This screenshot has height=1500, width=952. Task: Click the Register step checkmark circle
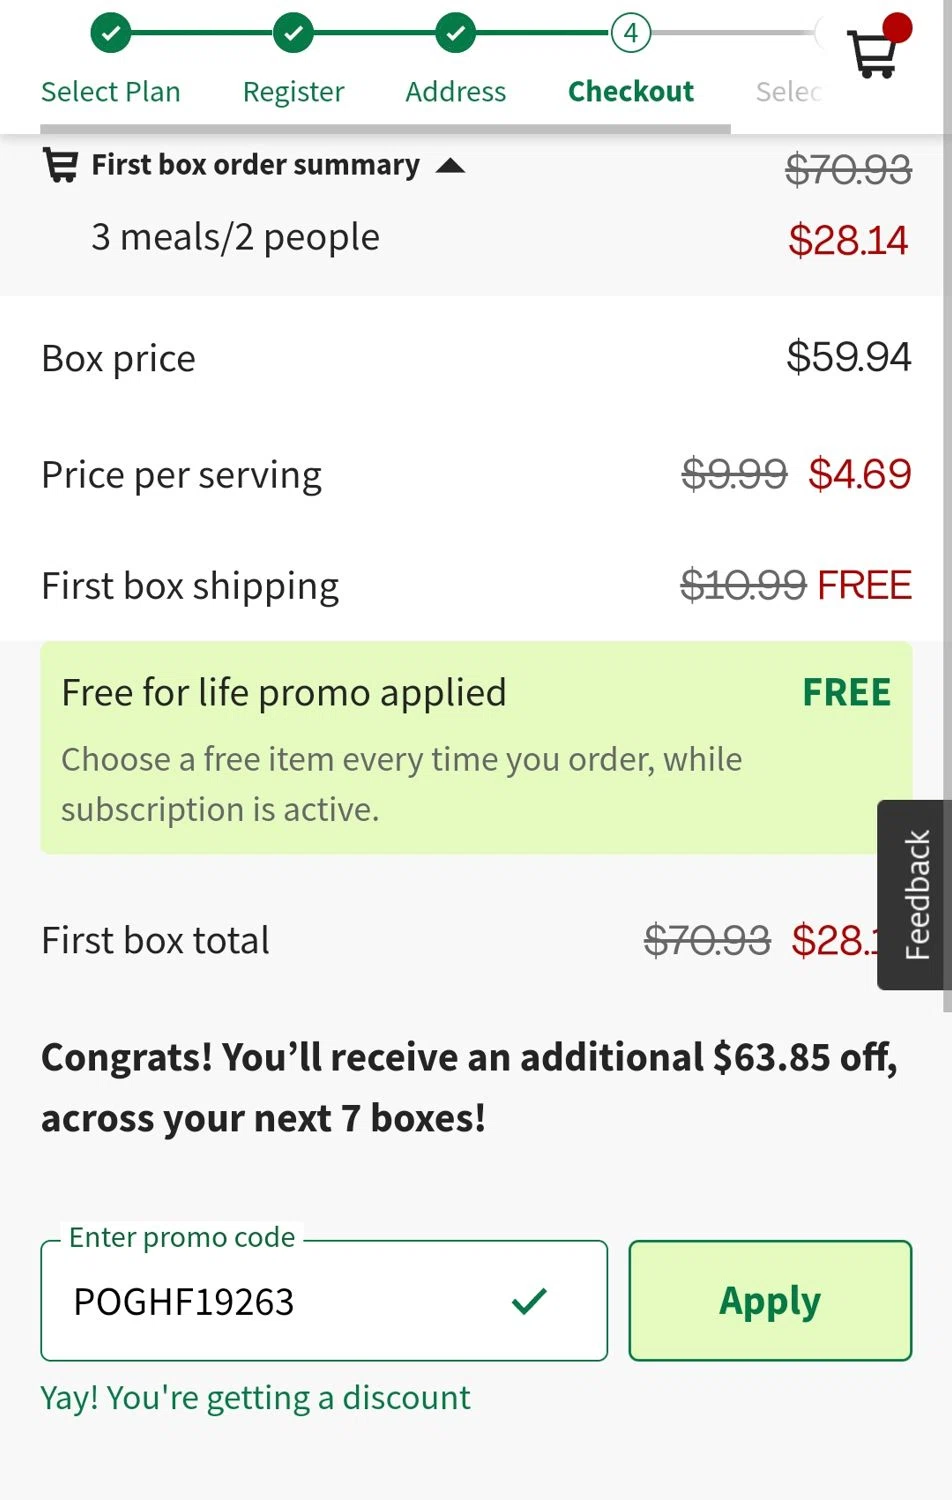(293, 33)
